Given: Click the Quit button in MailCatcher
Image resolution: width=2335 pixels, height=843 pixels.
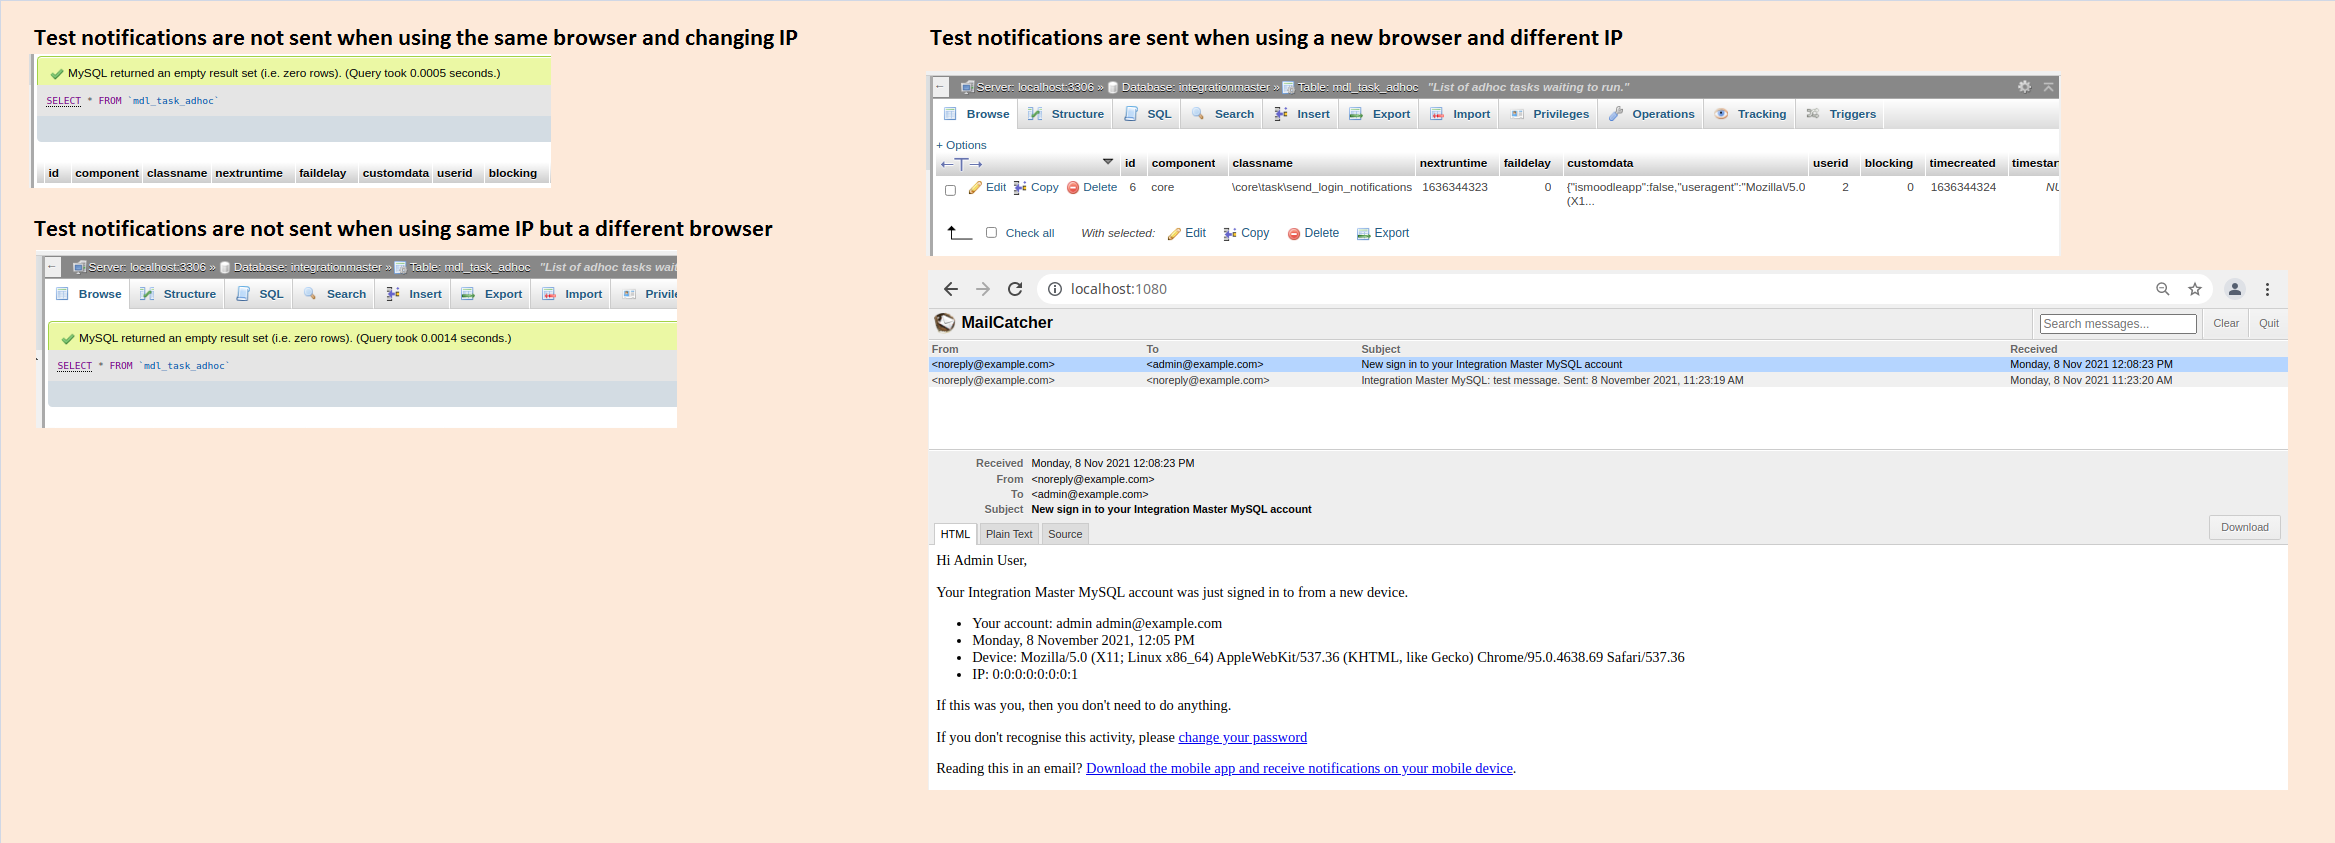Looking at the screenshot, I should click(2269, 323).
